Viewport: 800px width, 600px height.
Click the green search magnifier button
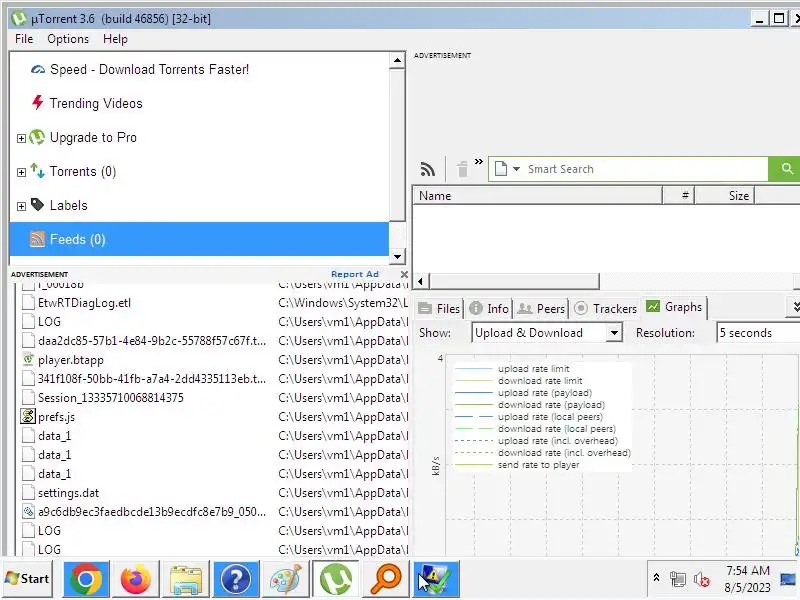(x=786, y=169)
